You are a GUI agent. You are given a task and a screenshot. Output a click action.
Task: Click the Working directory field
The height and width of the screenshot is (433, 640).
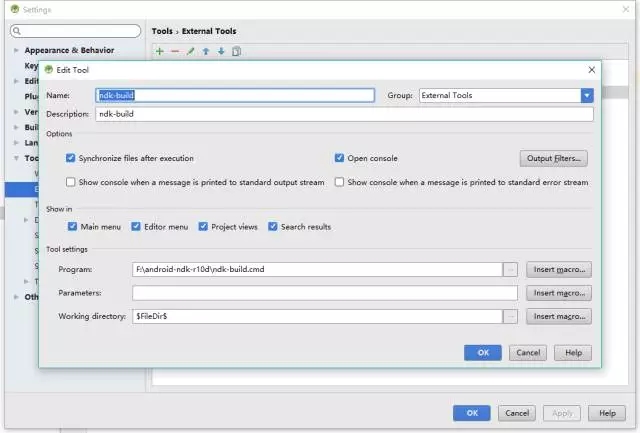318,316
